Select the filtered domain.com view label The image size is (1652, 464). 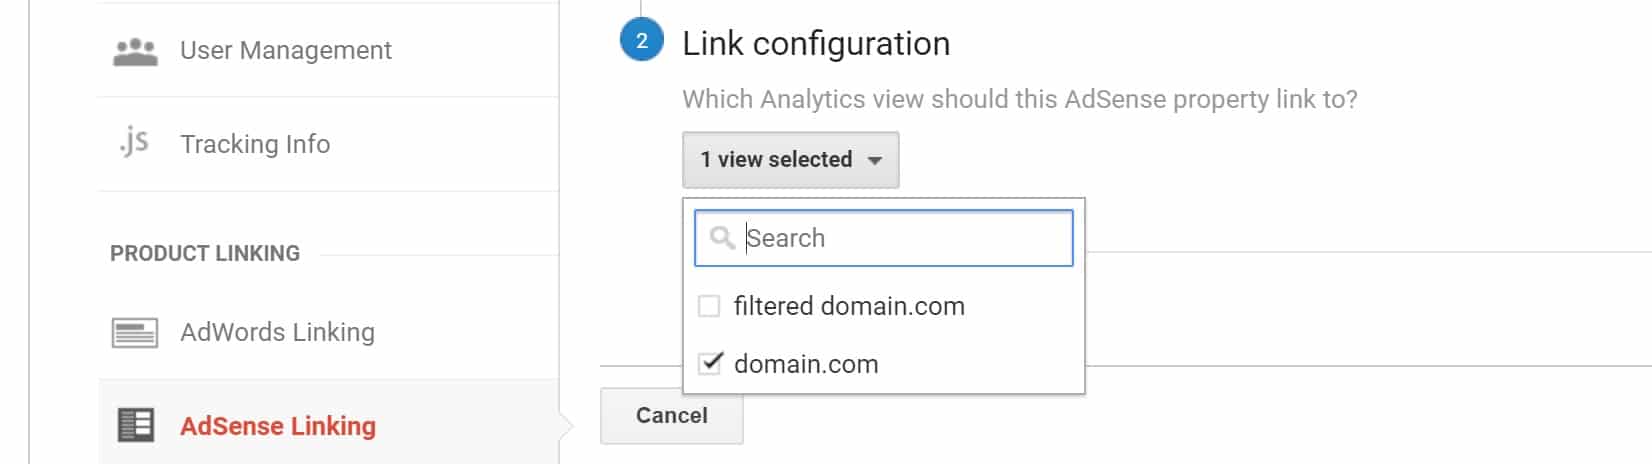click(x=849, y=306)
